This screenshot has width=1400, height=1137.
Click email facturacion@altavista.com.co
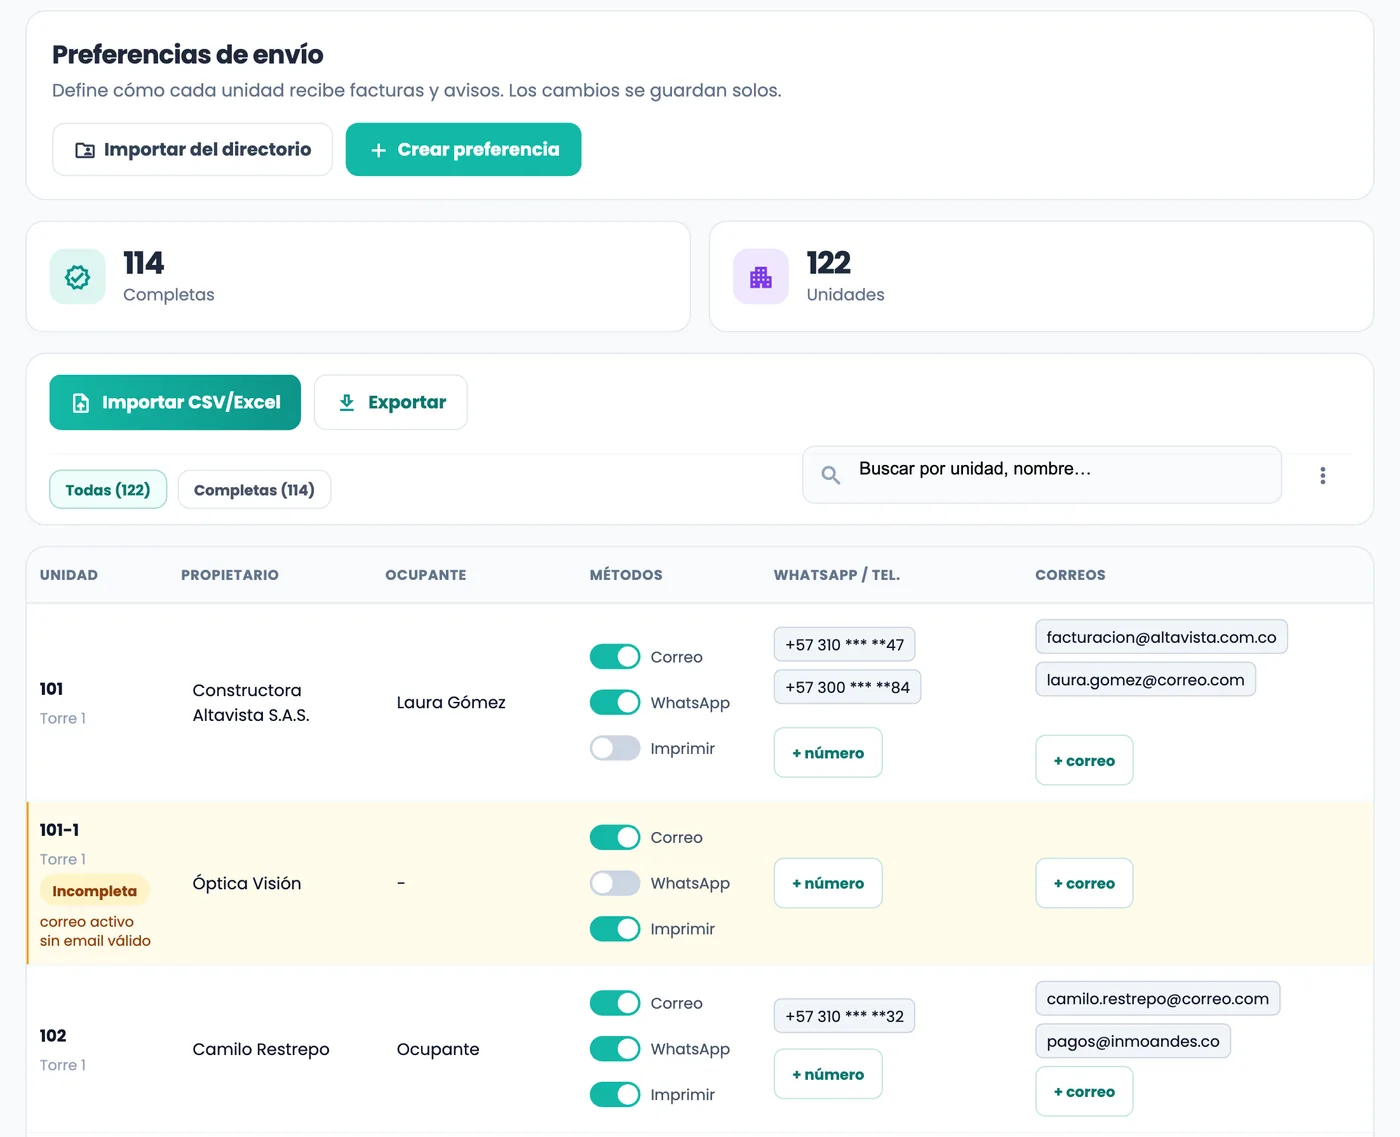[1161, 637]
